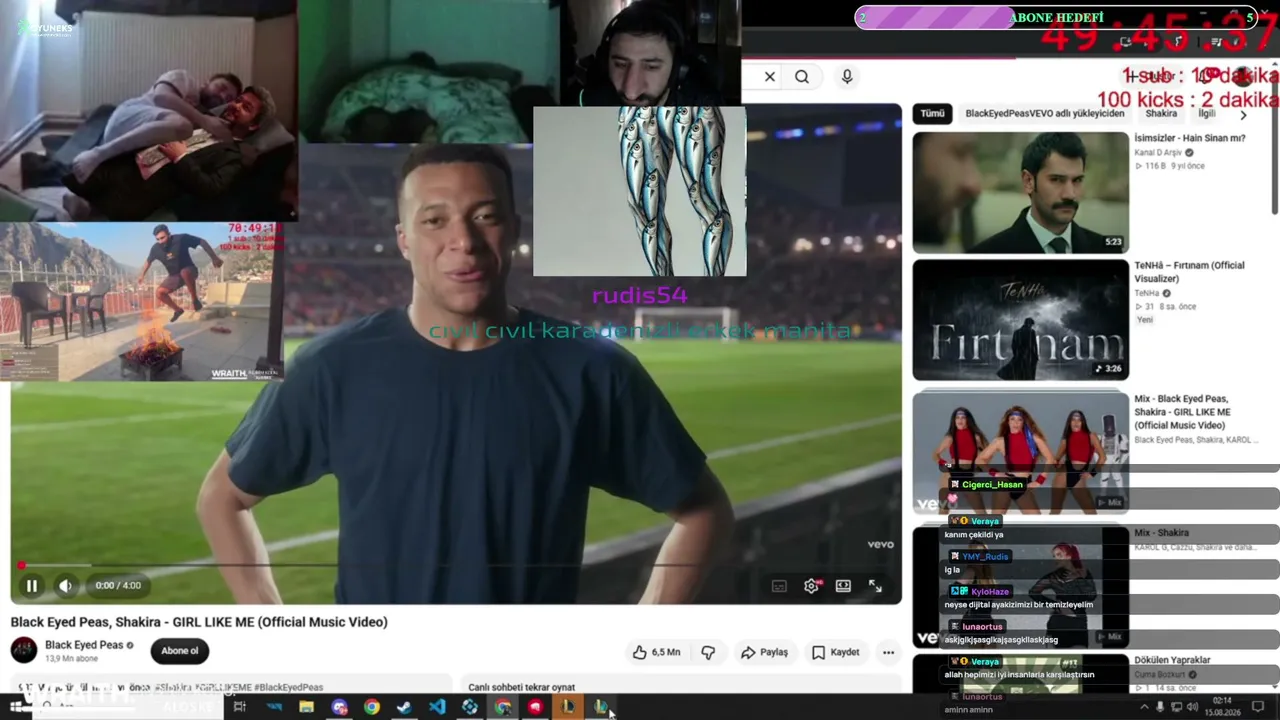The height and width of the screenshot is (720, 1280).
Task: Open File Explorer from the taskbar
Action: (x=306, y=707)
